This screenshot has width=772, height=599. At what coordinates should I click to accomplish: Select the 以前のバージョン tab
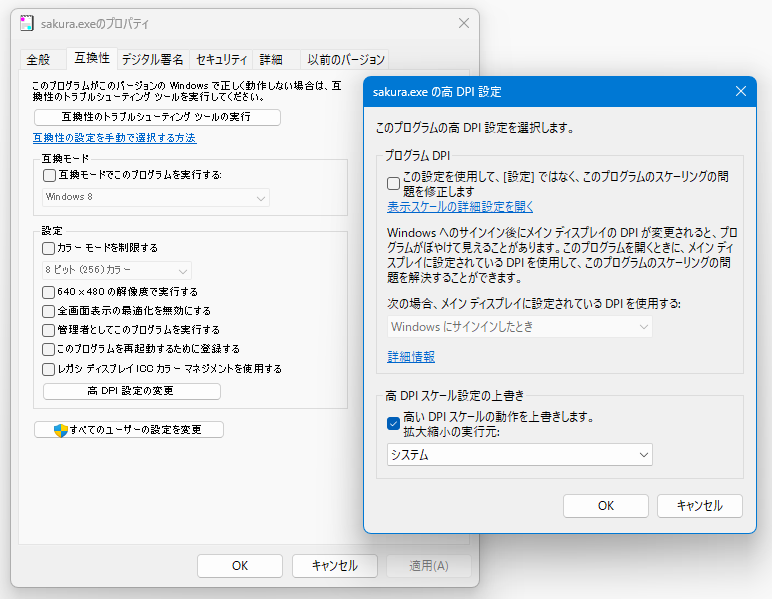pos(345,59)
